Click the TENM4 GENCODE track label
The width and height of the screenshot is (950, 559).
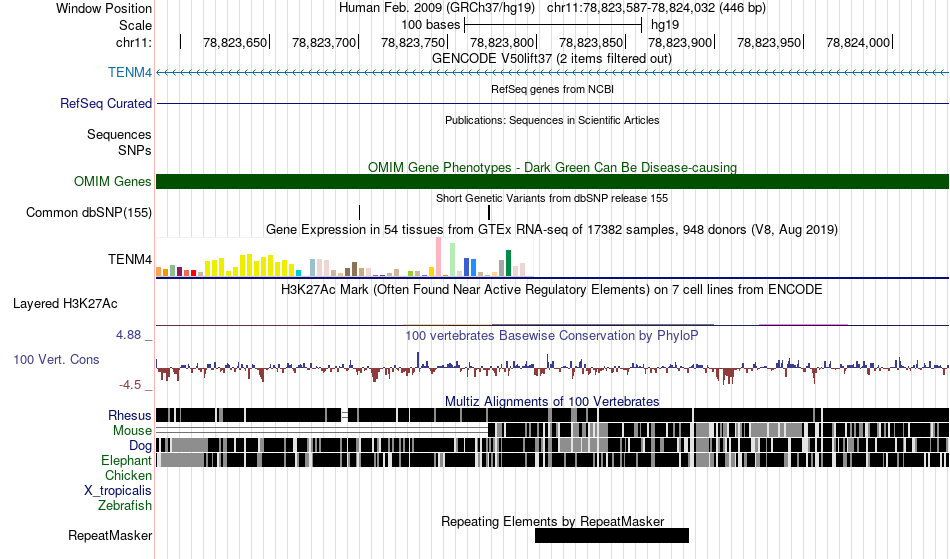tap(130, 73)
